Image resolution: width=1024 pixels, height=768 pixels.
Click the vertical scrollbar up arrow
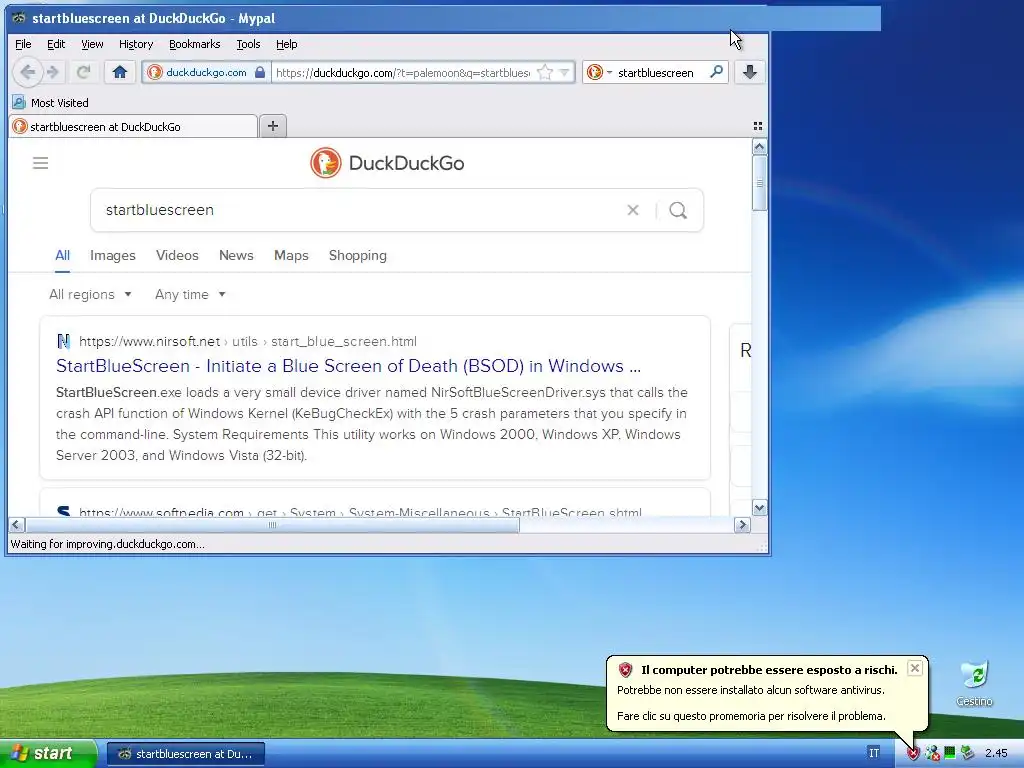coord(759,147)
